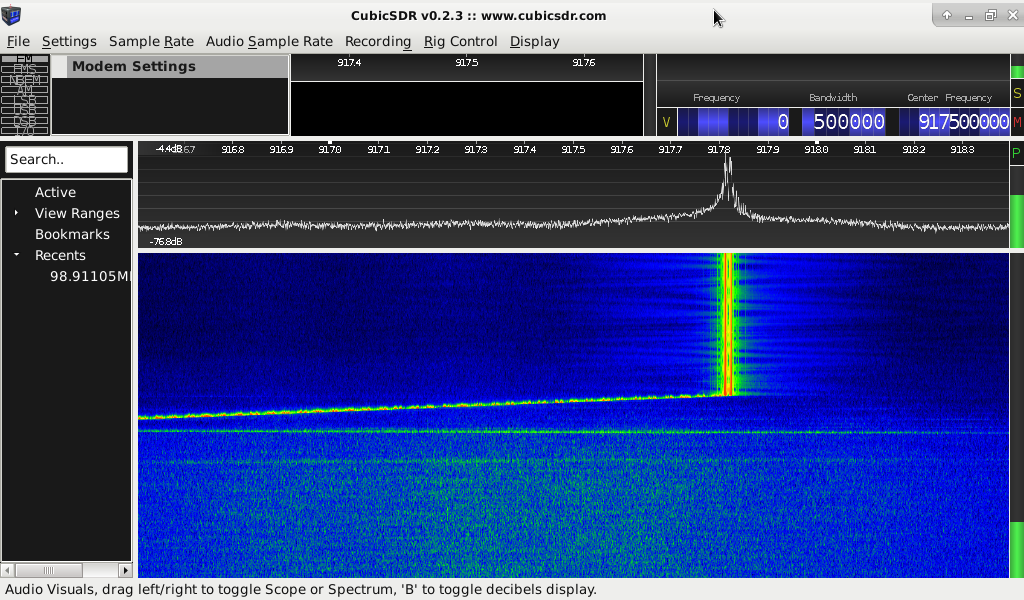Click the 917.6 label on main frequency scale
Screen dimensions: 1024x600
click(x=622, y=150)
